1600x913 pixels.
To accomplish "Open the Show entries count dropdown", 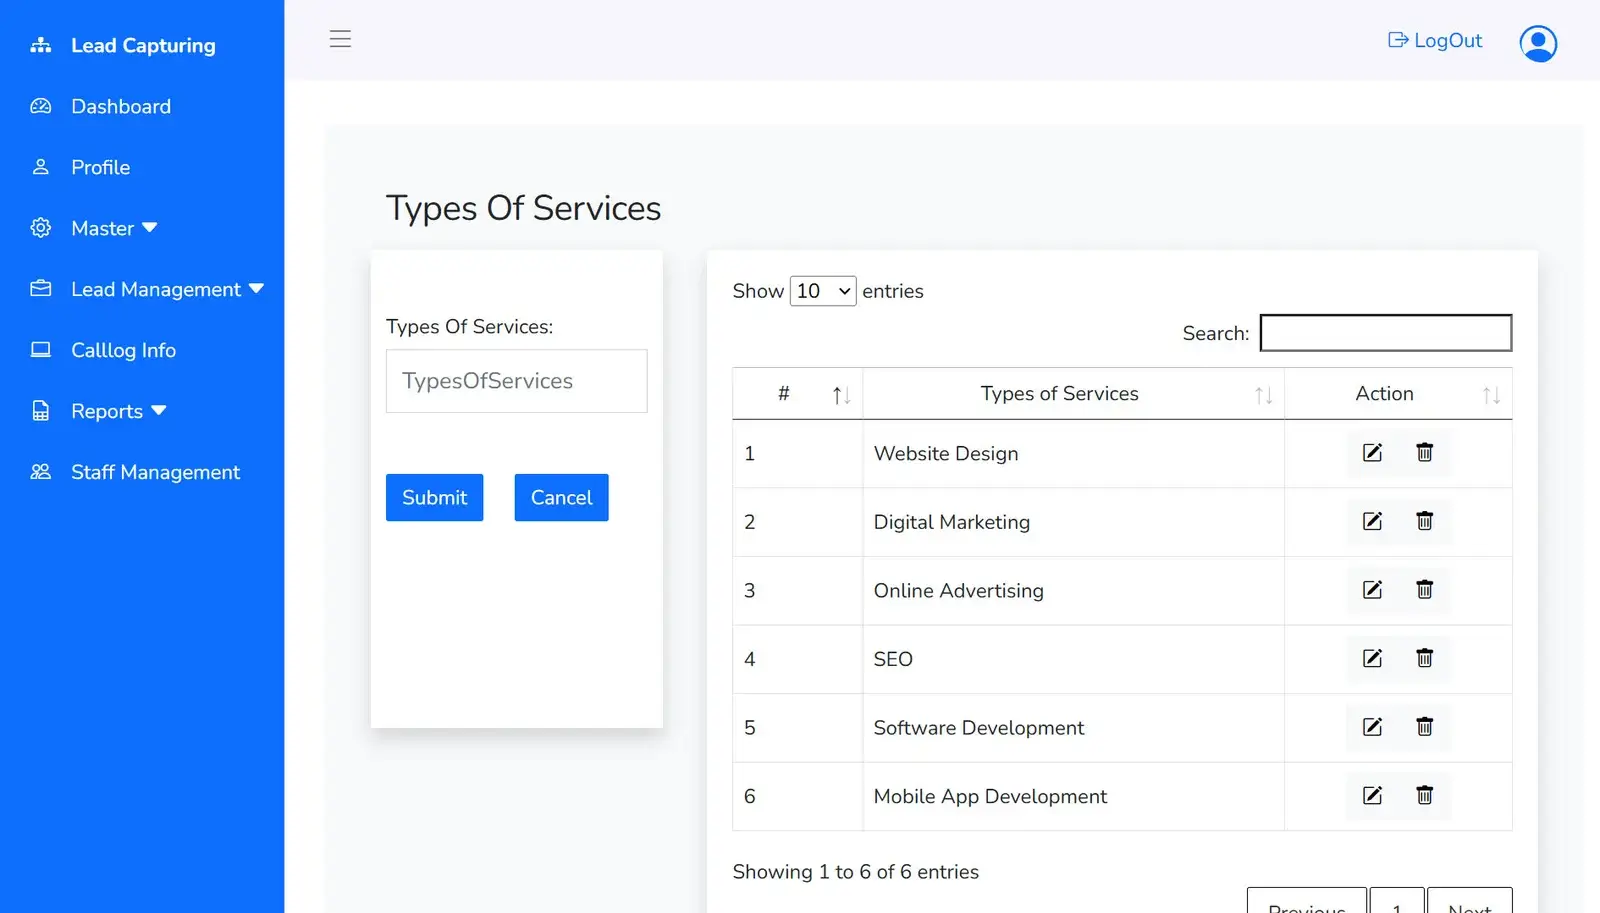I will coord(823,291).
